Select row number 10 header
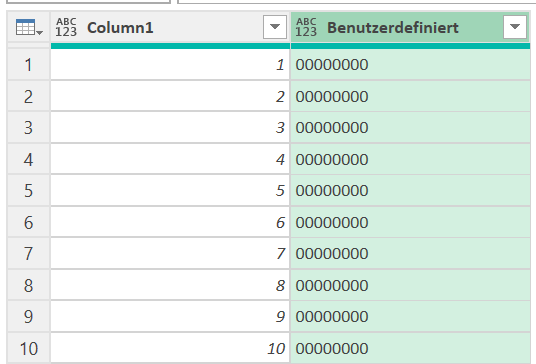Screen dimensions: 536x364 29,348
